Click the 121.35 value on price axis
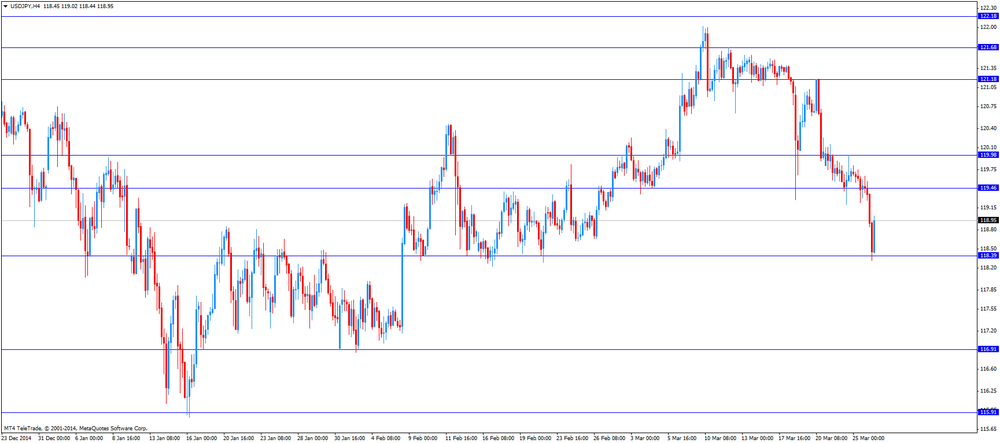Screen dimensions: 1000x443 (988, 68)
